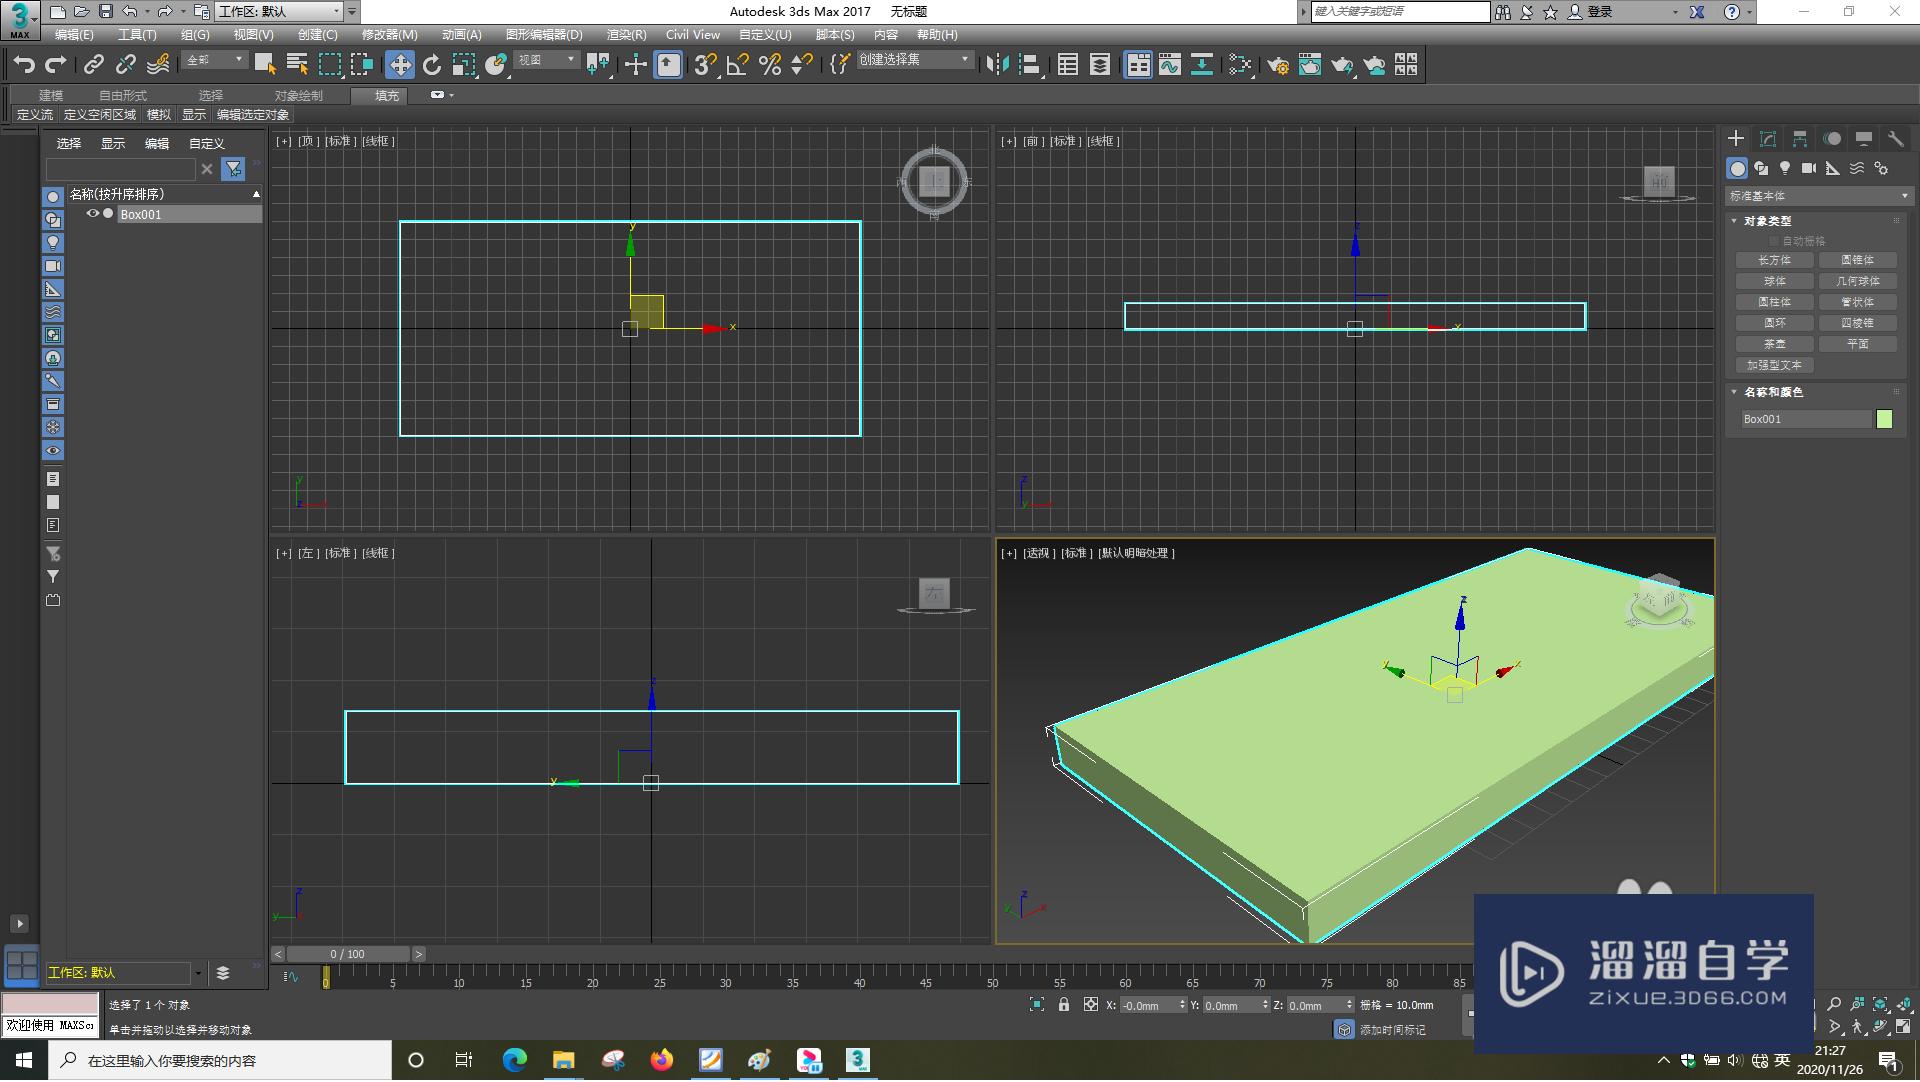The image size is (1920, 1082).
Task: Click the Align tool icon
Action: [x=1030, y=65]
